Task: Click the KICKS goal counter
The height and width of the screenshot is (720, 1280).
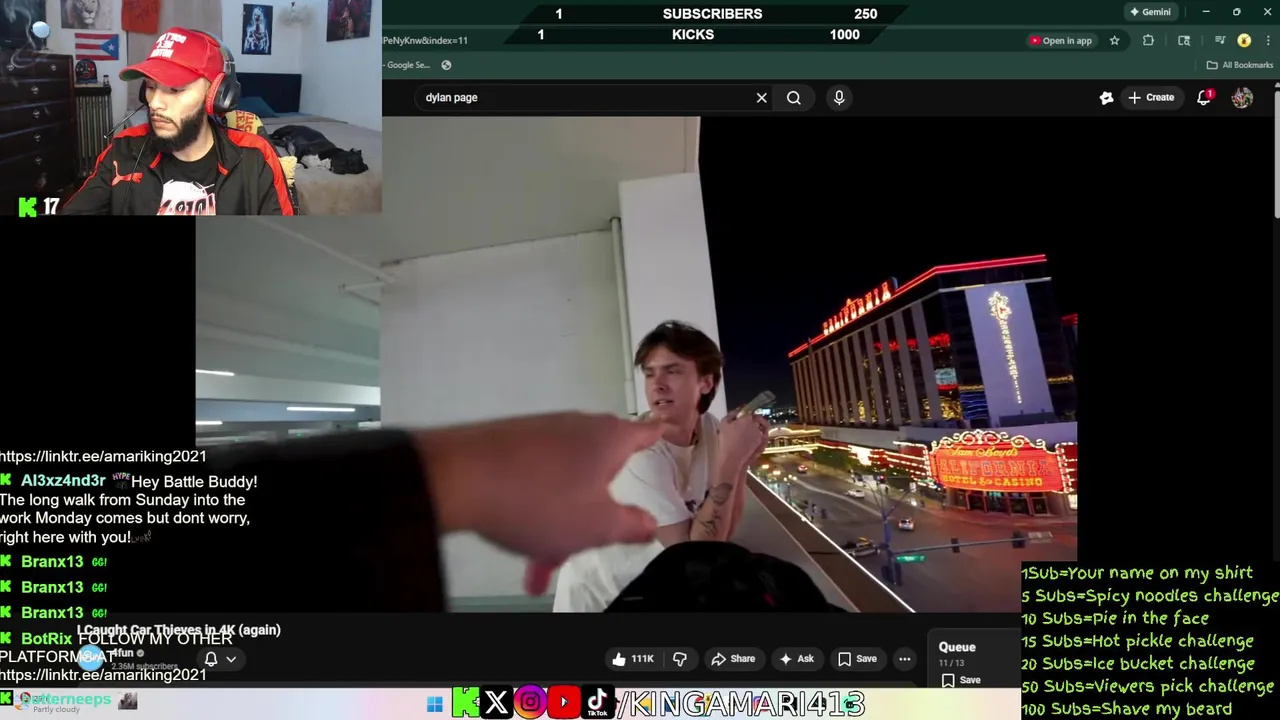Action: 693,35
